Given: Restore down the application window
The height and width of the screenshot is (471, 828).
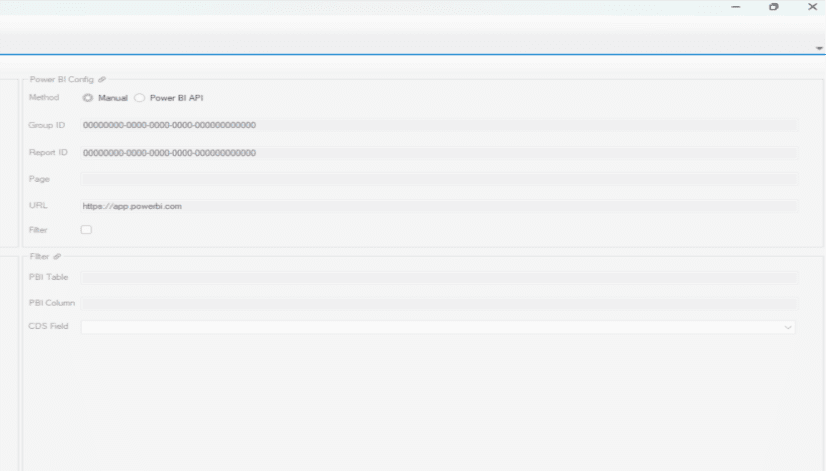Looking at the screenshot, I should 774,7.
